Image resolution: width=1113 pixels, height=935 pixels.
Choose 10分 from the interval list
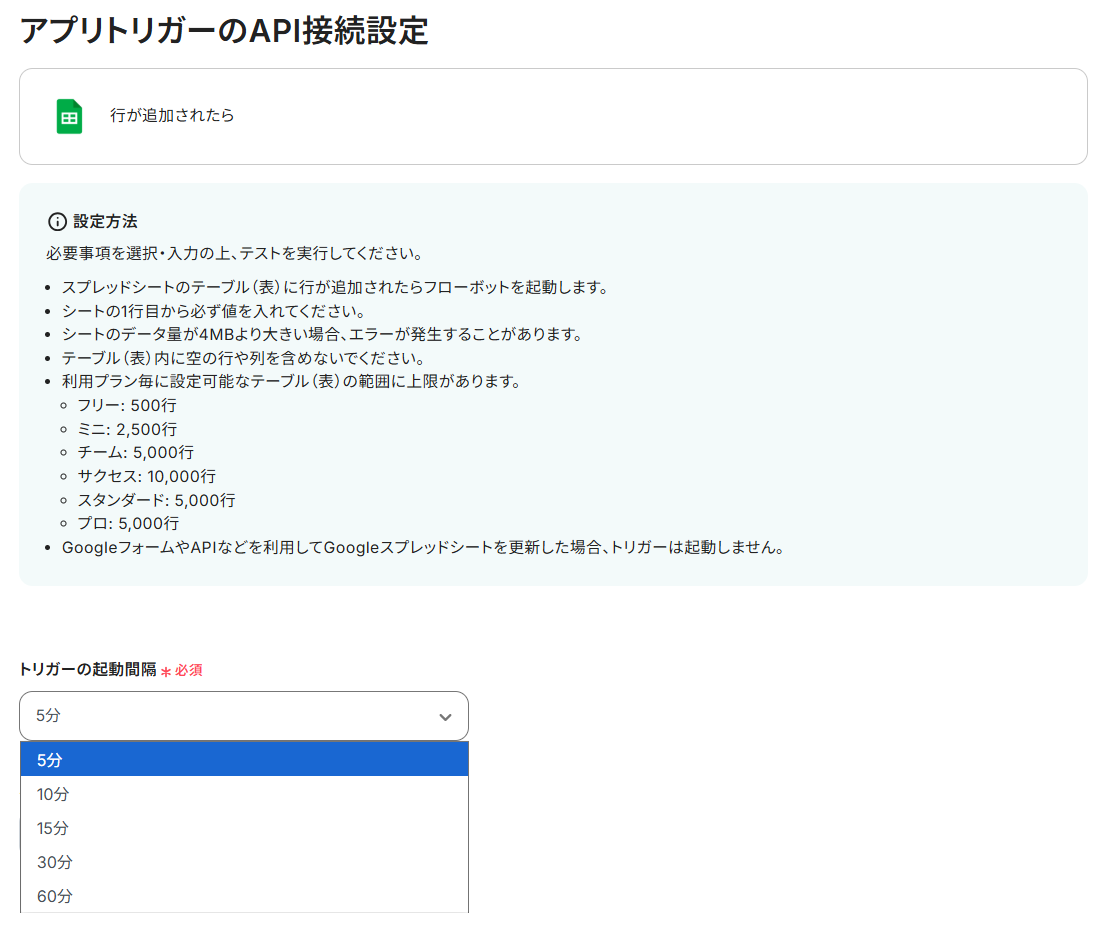pyautogui.click(x=244, y=794)
